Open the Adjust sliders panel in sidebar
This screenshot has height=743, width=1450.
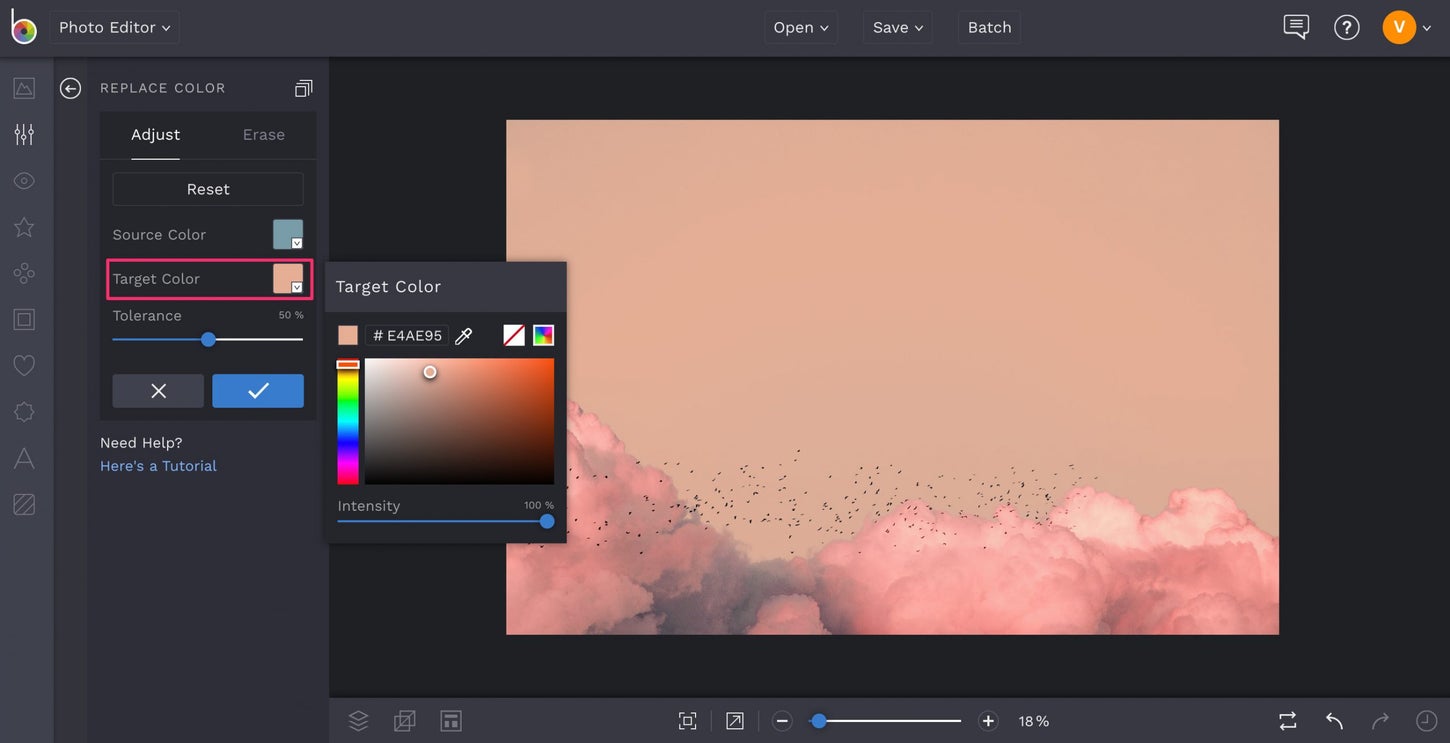coord(24,133)
